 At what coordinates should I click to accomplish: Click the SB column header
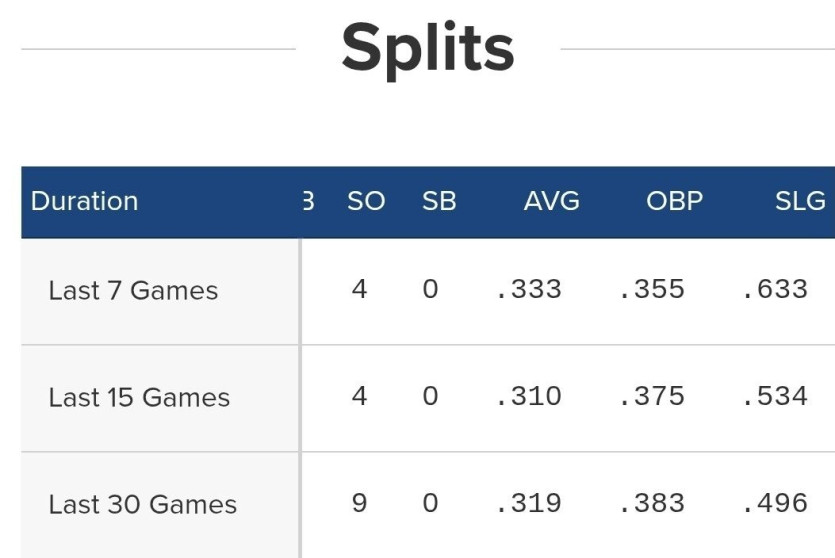439,201
